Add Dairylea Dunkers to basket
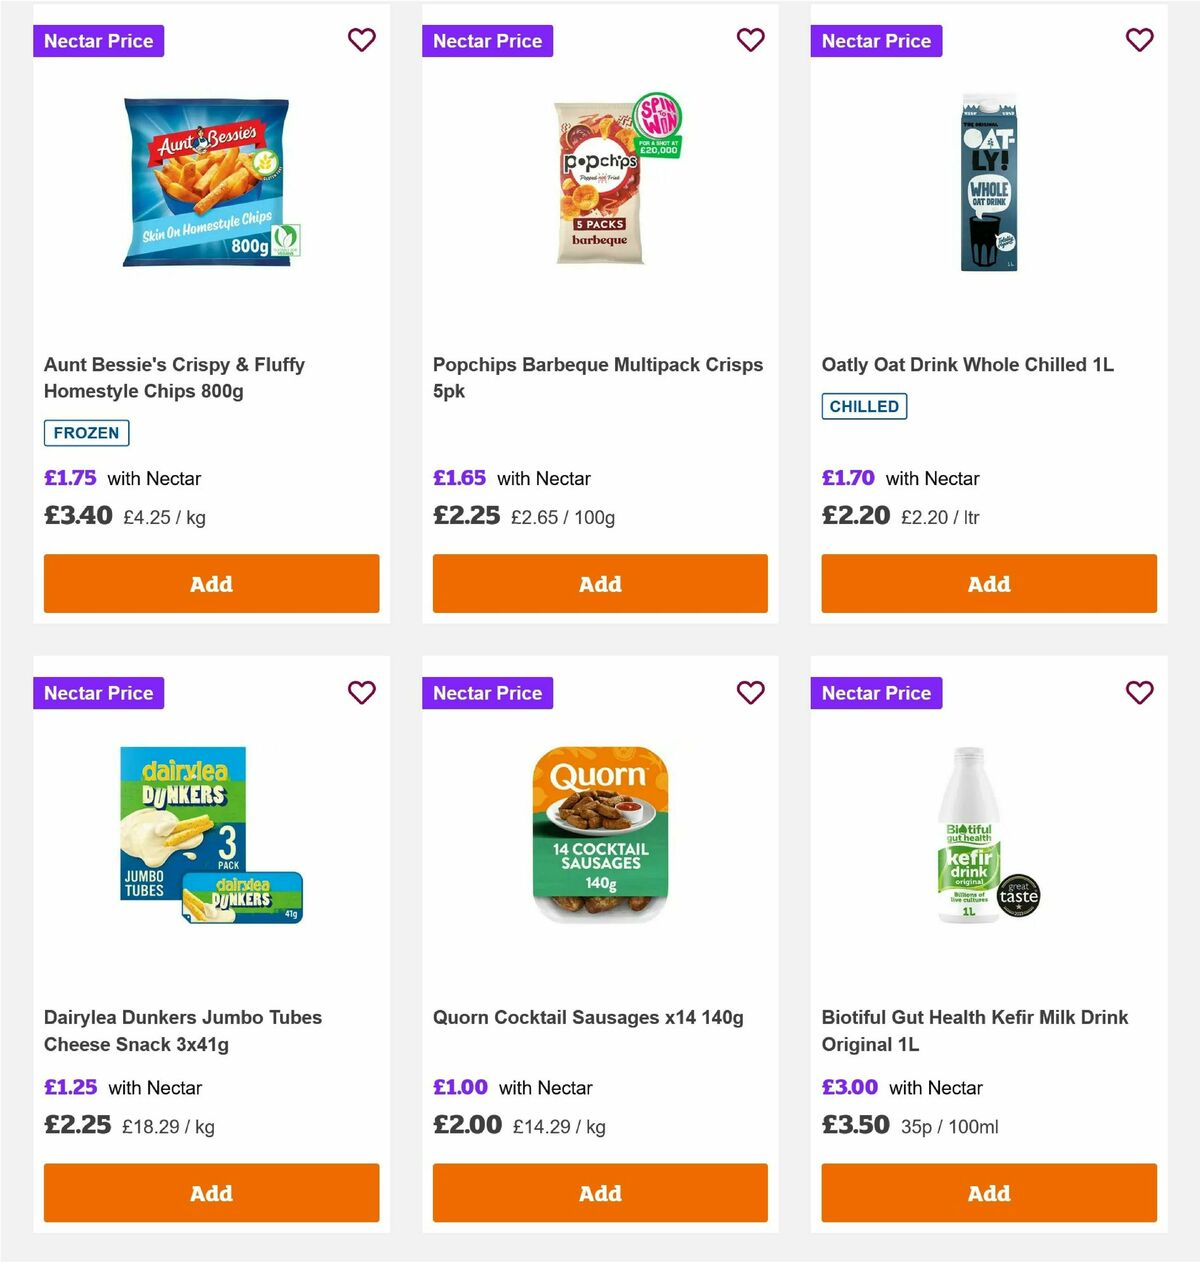 pyautogui.click(x=211, y=1192)
